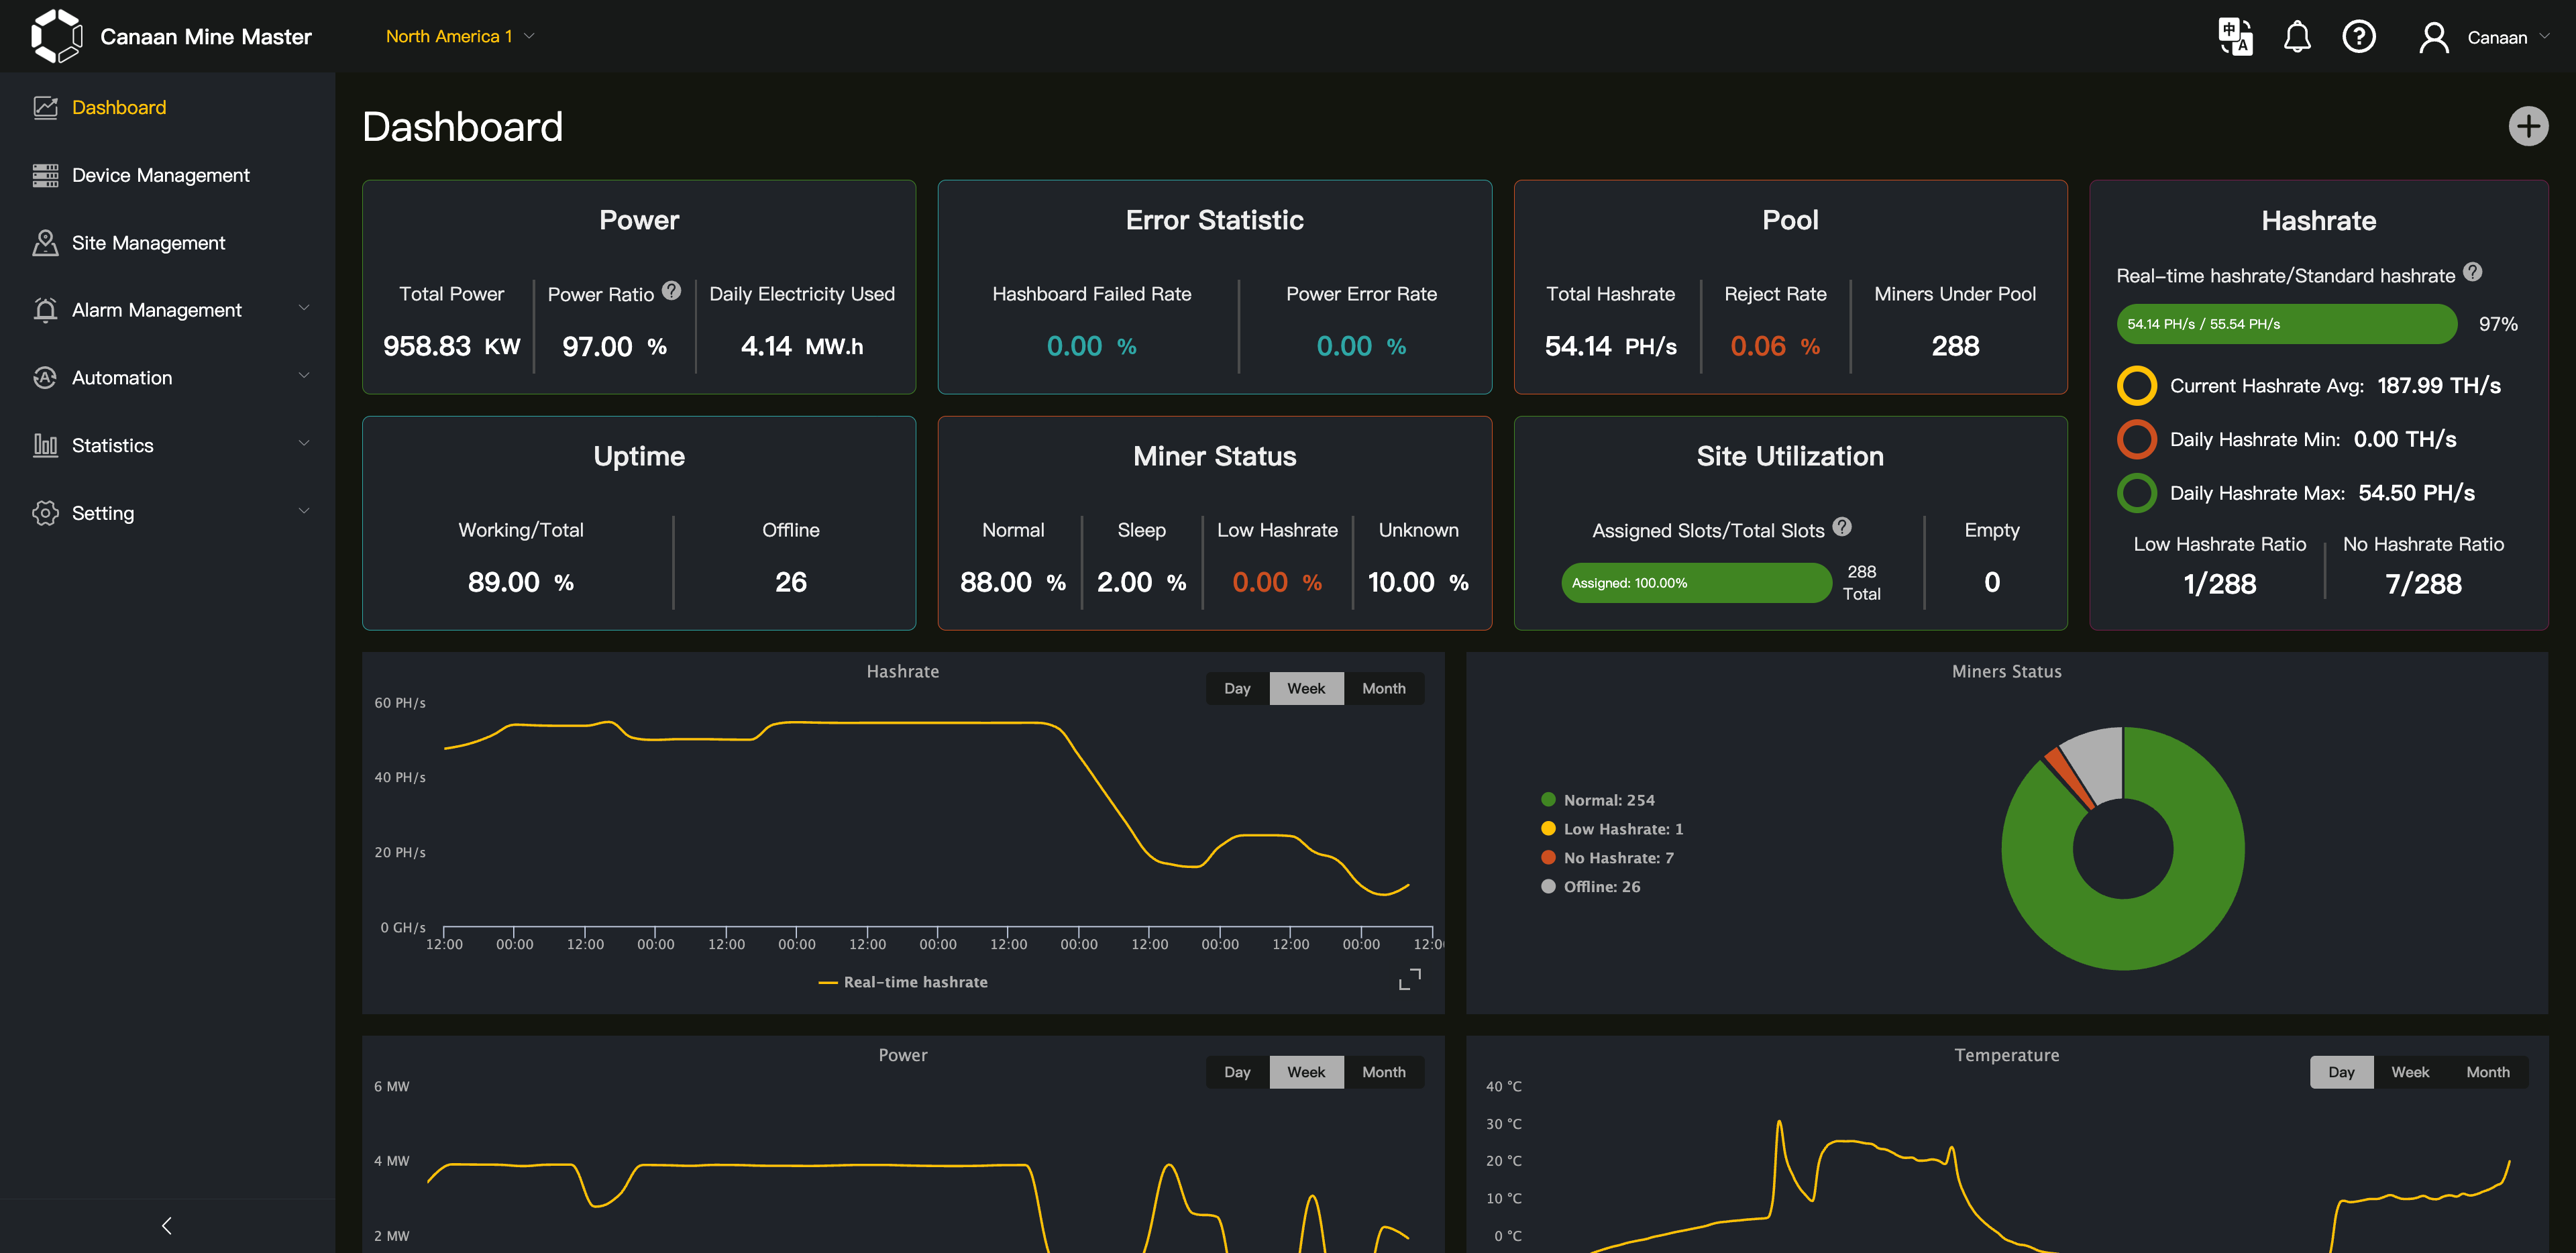Open the language switcher icon
This screenshot has height=1253, width=2576.
[2235, 36]
